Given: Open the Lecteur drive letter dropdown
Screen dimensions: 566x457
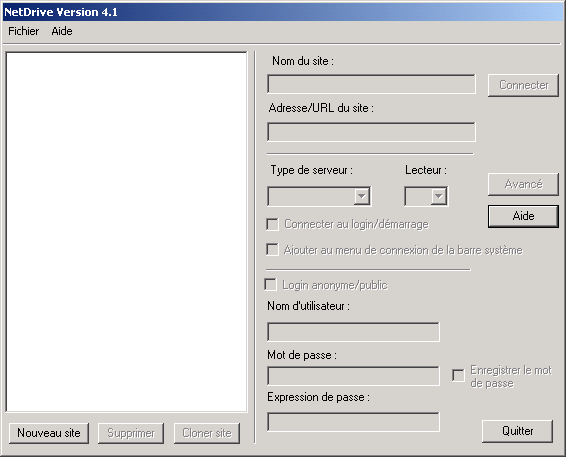Looking at the screenshot, I should [x=426, y=196].
